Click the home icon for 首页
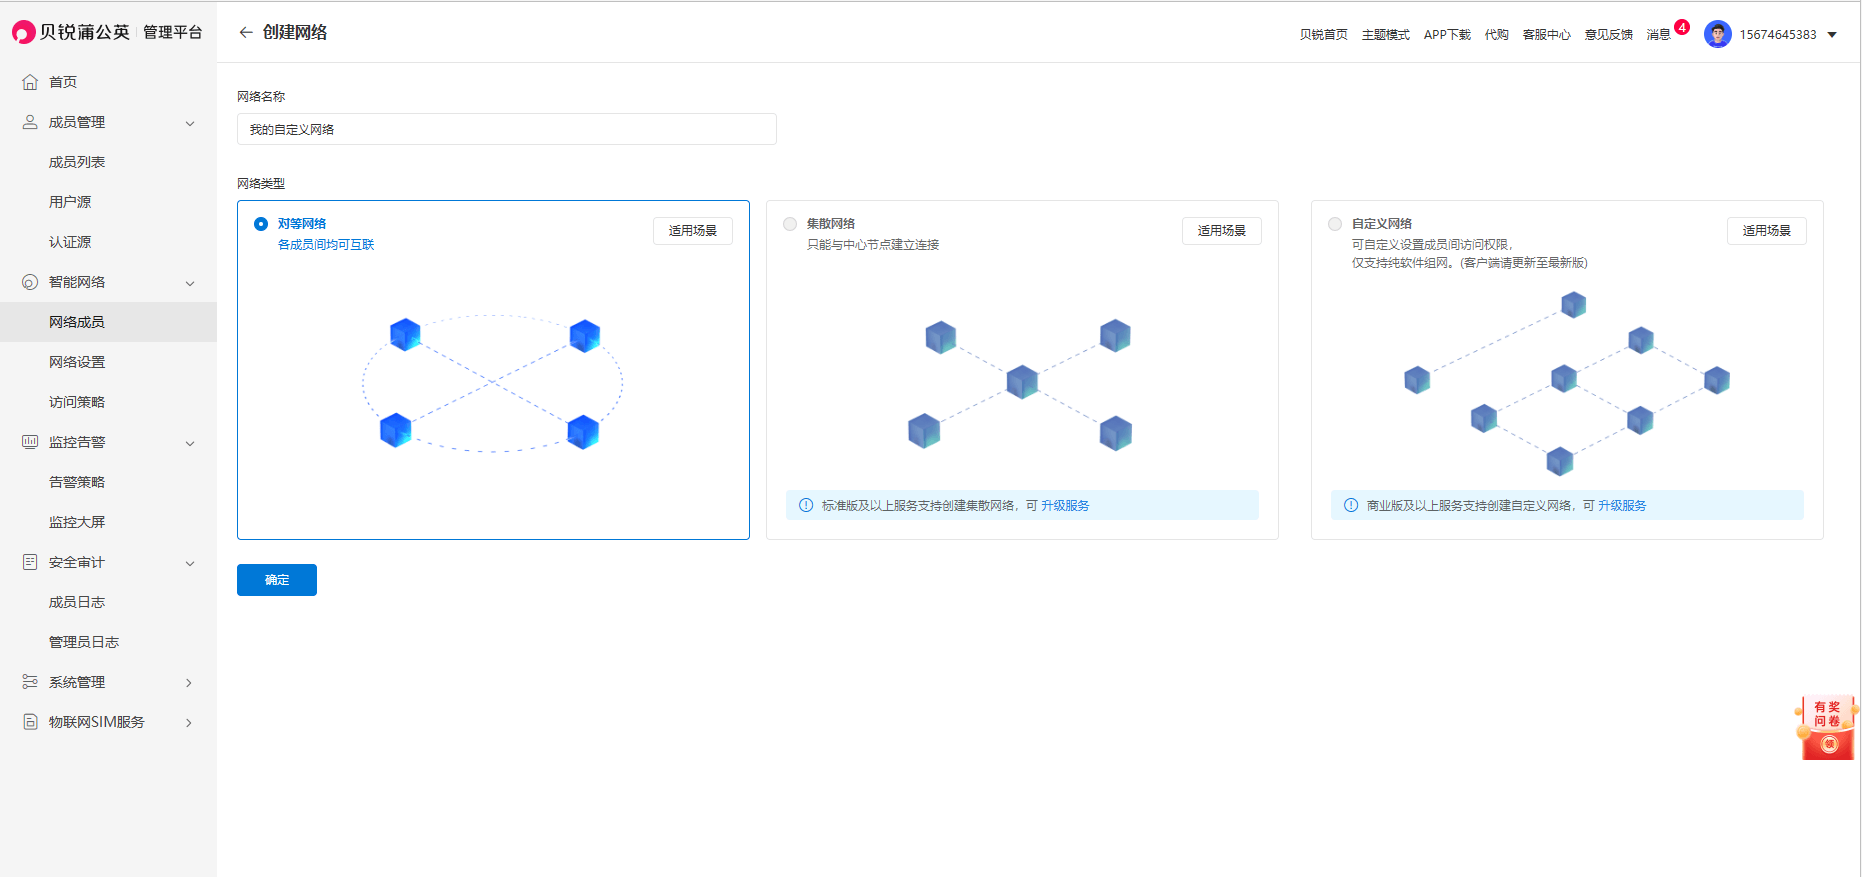Image resolution: width=1862 pixels, height=877 pixels. coord(30,82)
